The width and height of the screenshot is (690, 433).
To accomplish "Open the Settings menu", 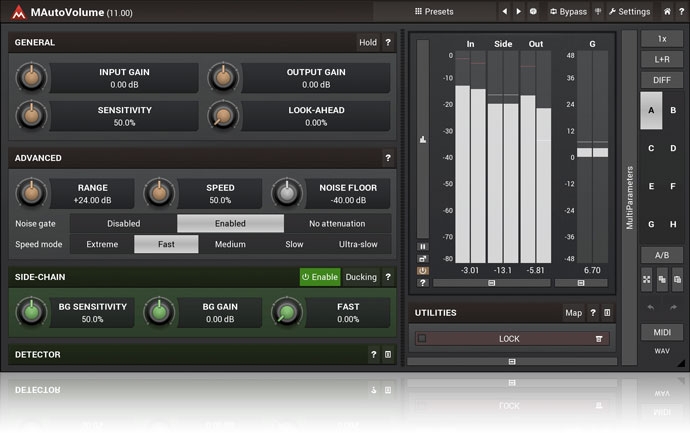I will point(629,11).
